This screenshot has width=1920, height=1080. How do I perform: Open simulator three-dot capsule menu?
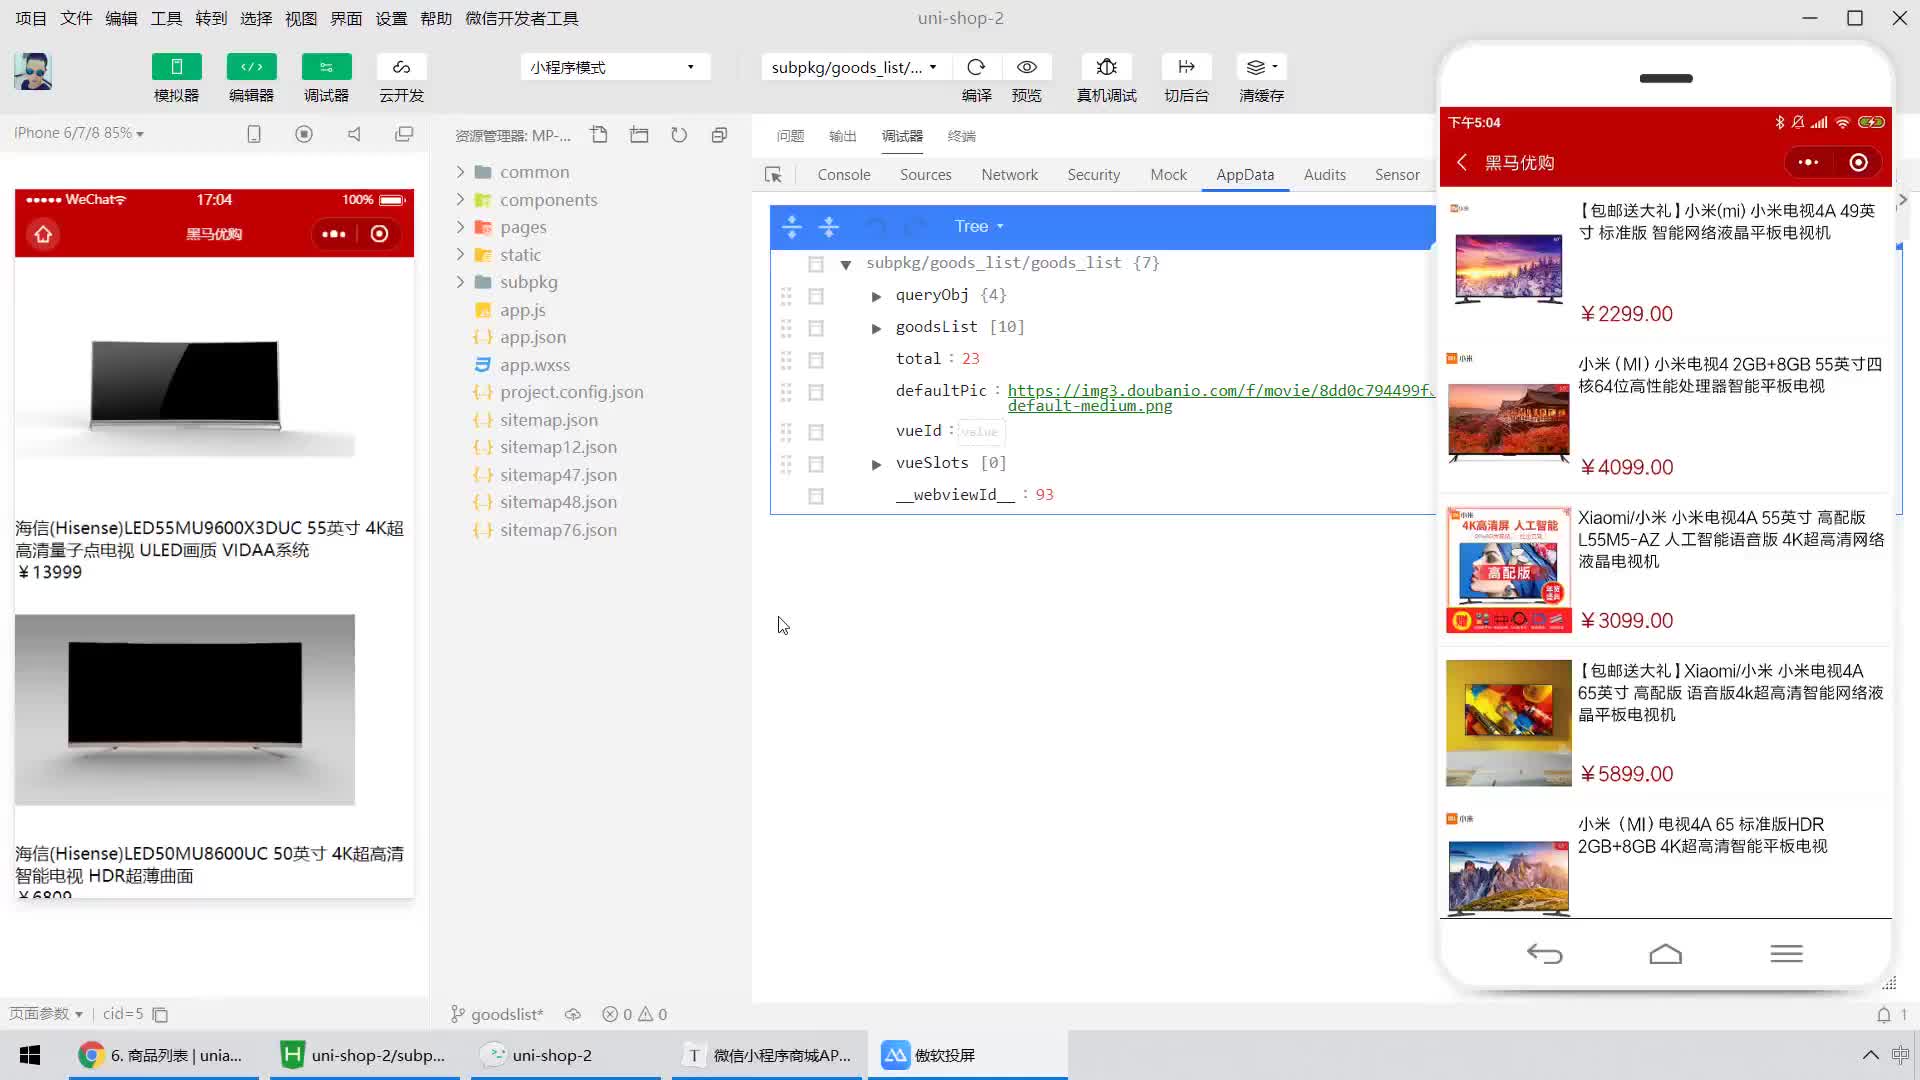[334, 234]
